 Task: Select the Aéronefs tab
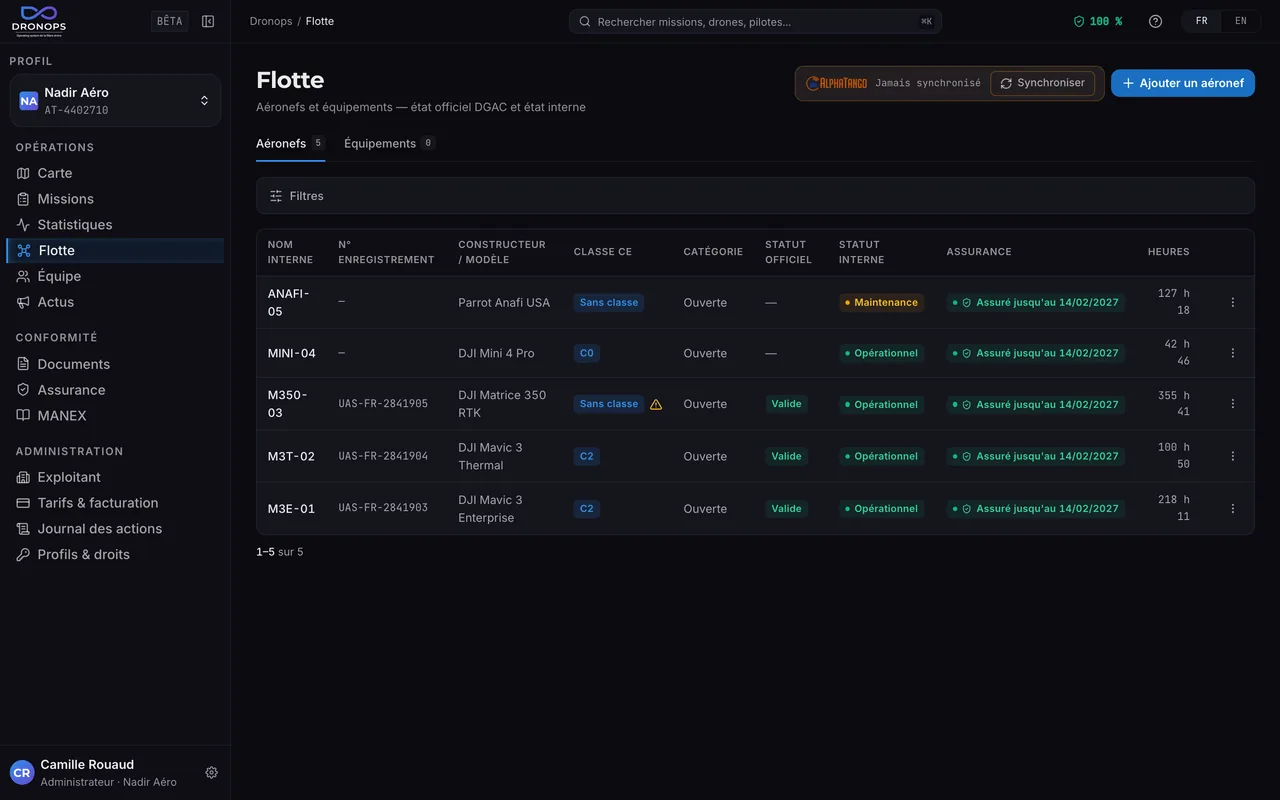pos(290,144)
